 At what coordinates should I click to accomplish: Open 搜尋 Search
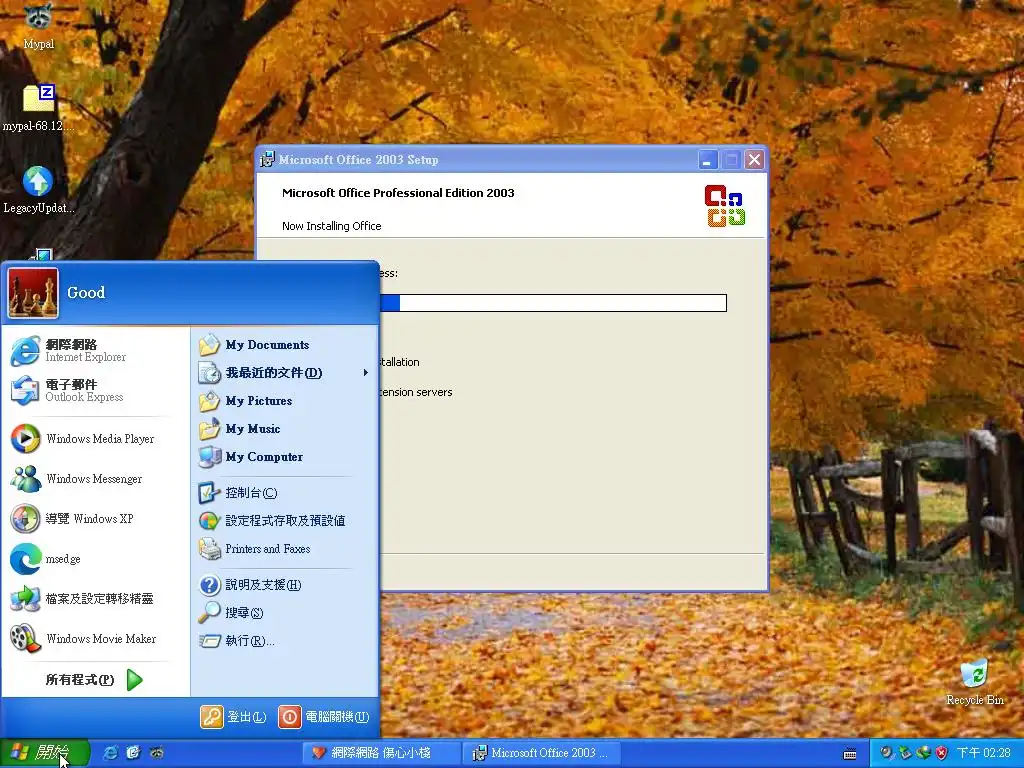[285, 613]
